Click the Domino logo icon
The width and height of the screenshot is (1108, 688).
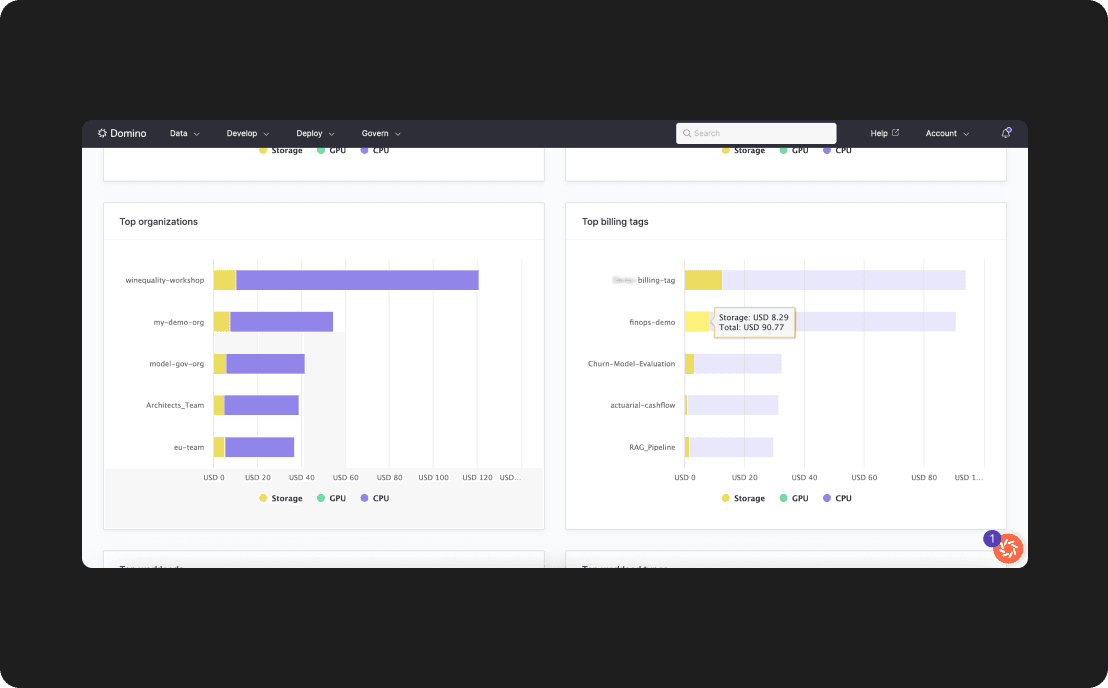pyautogui.click(x=100, y=132)
